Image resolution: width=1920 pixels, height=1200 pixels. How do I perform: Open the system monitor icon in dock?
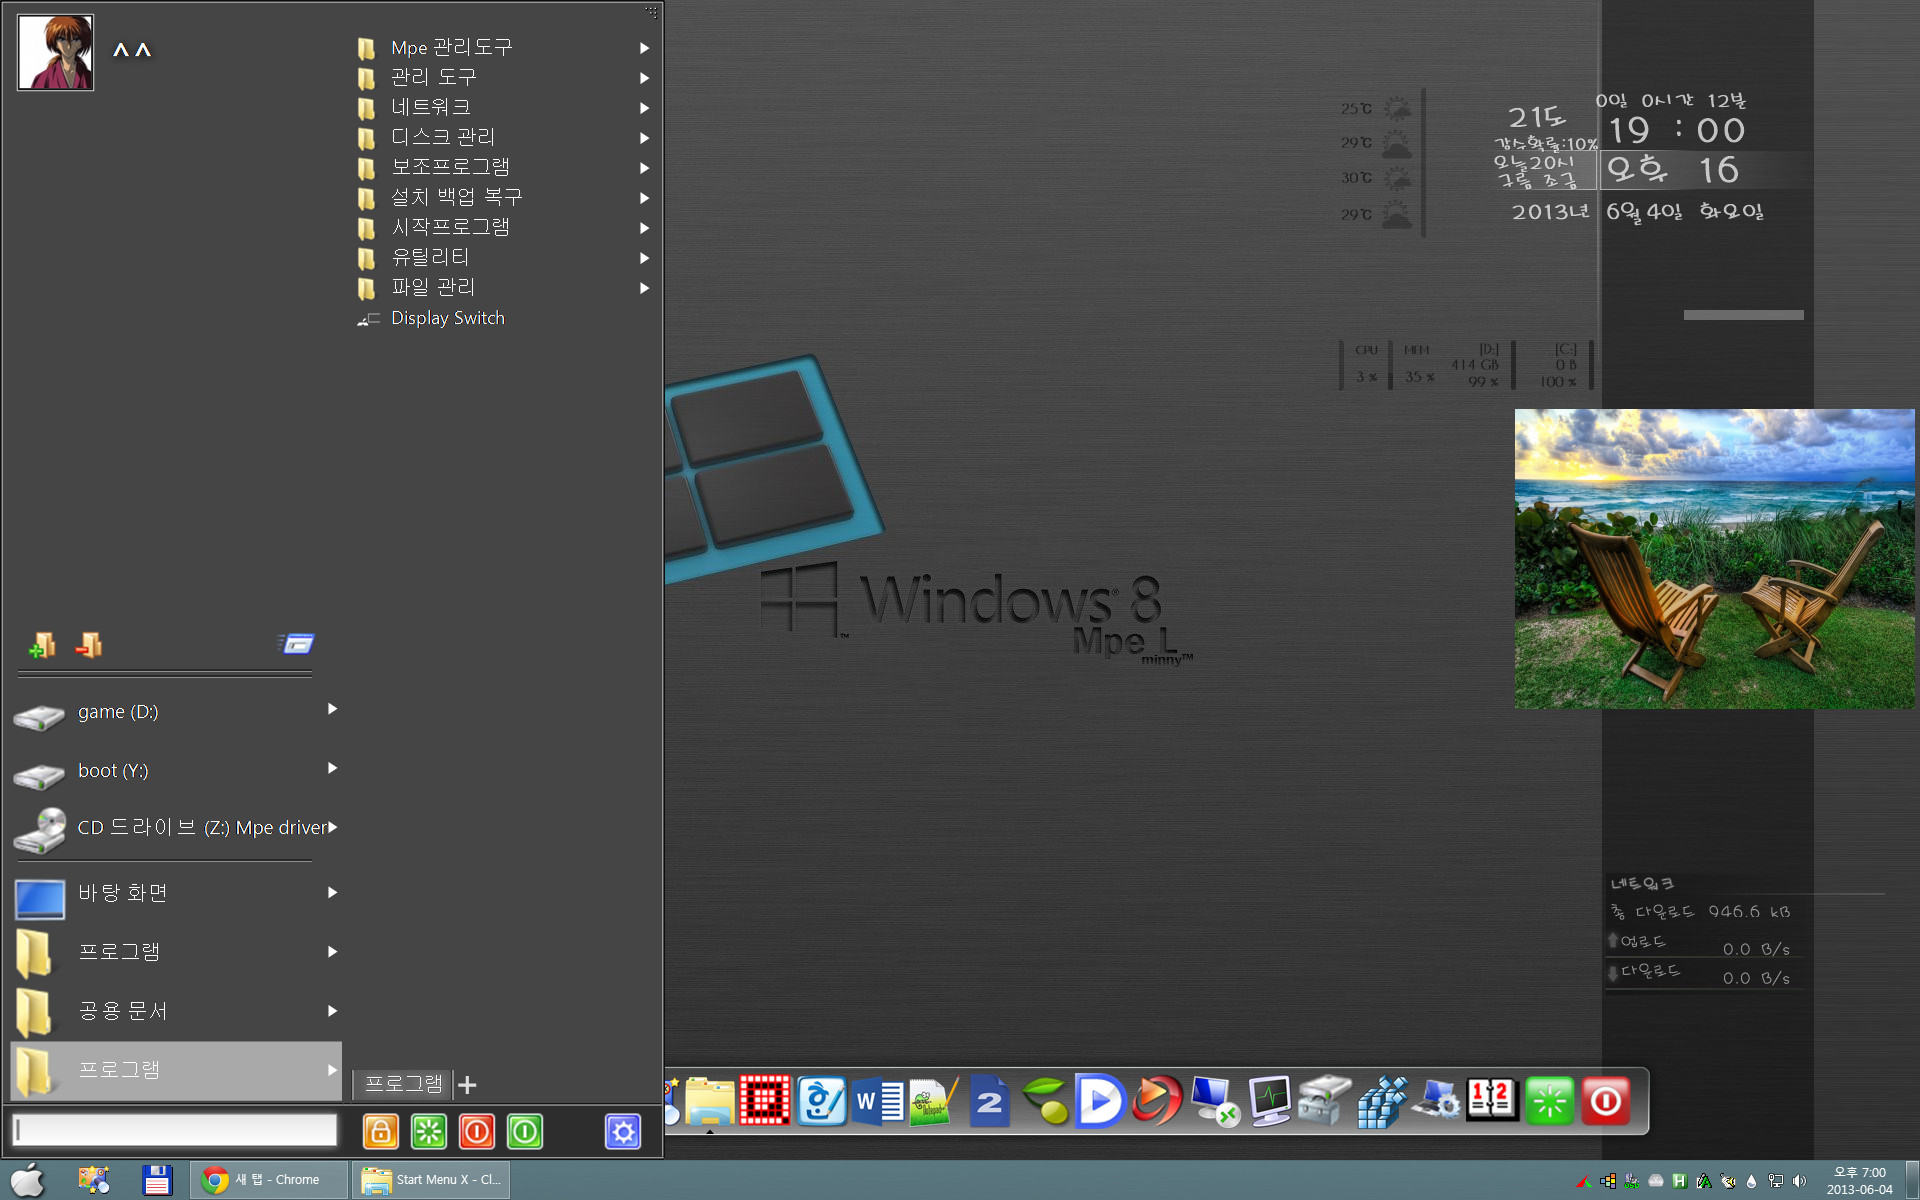[x=1270, y=1101]
